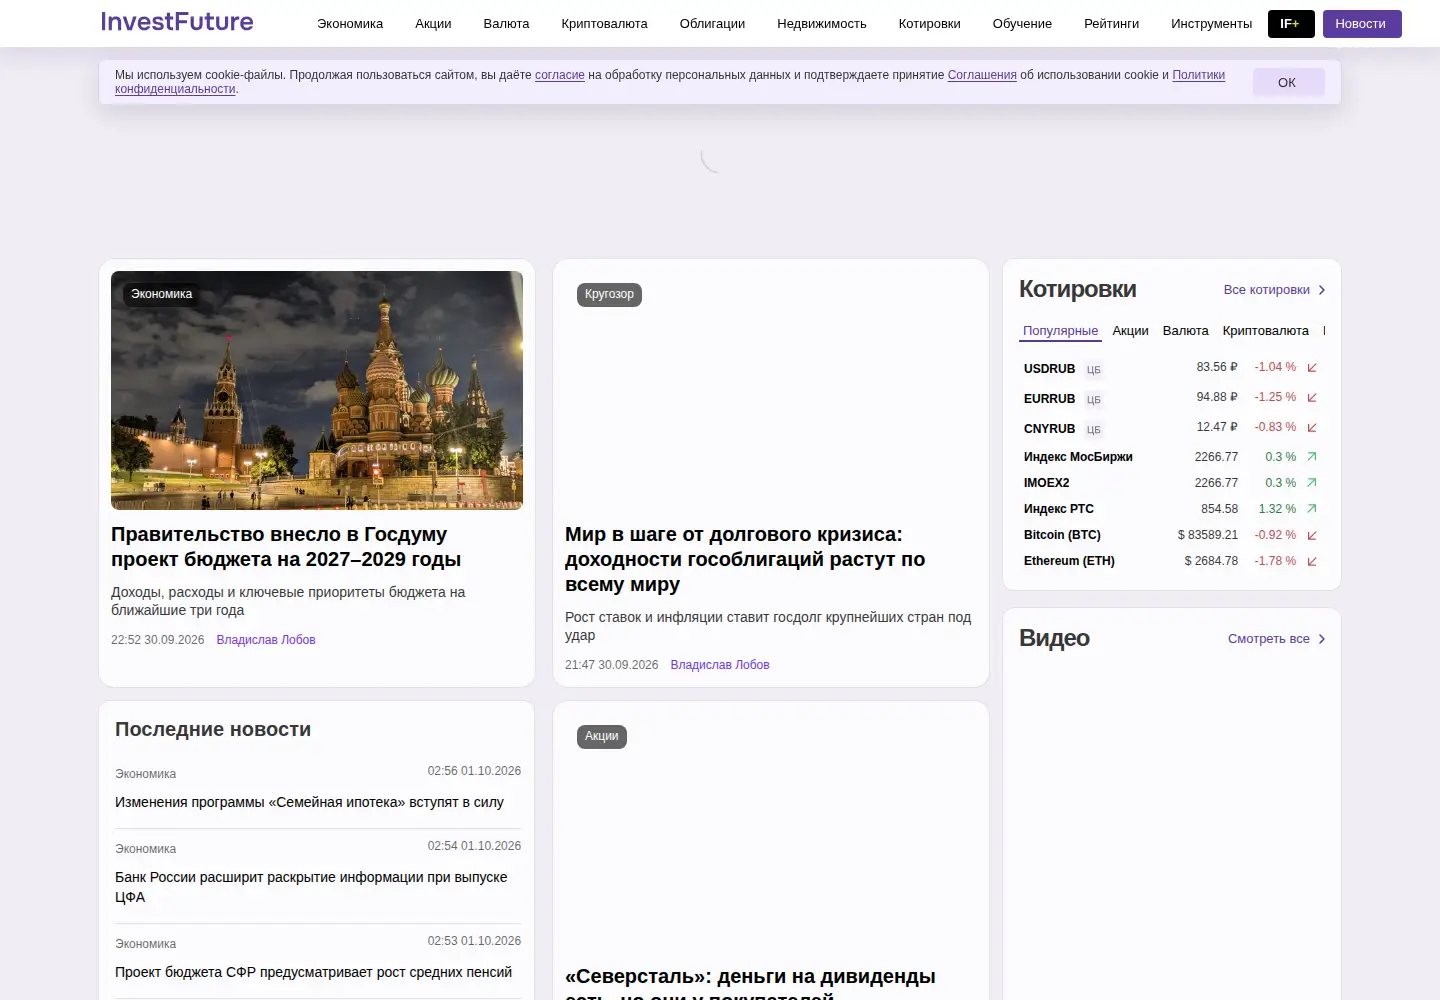Click the purple Новости button

point(1362,24)
